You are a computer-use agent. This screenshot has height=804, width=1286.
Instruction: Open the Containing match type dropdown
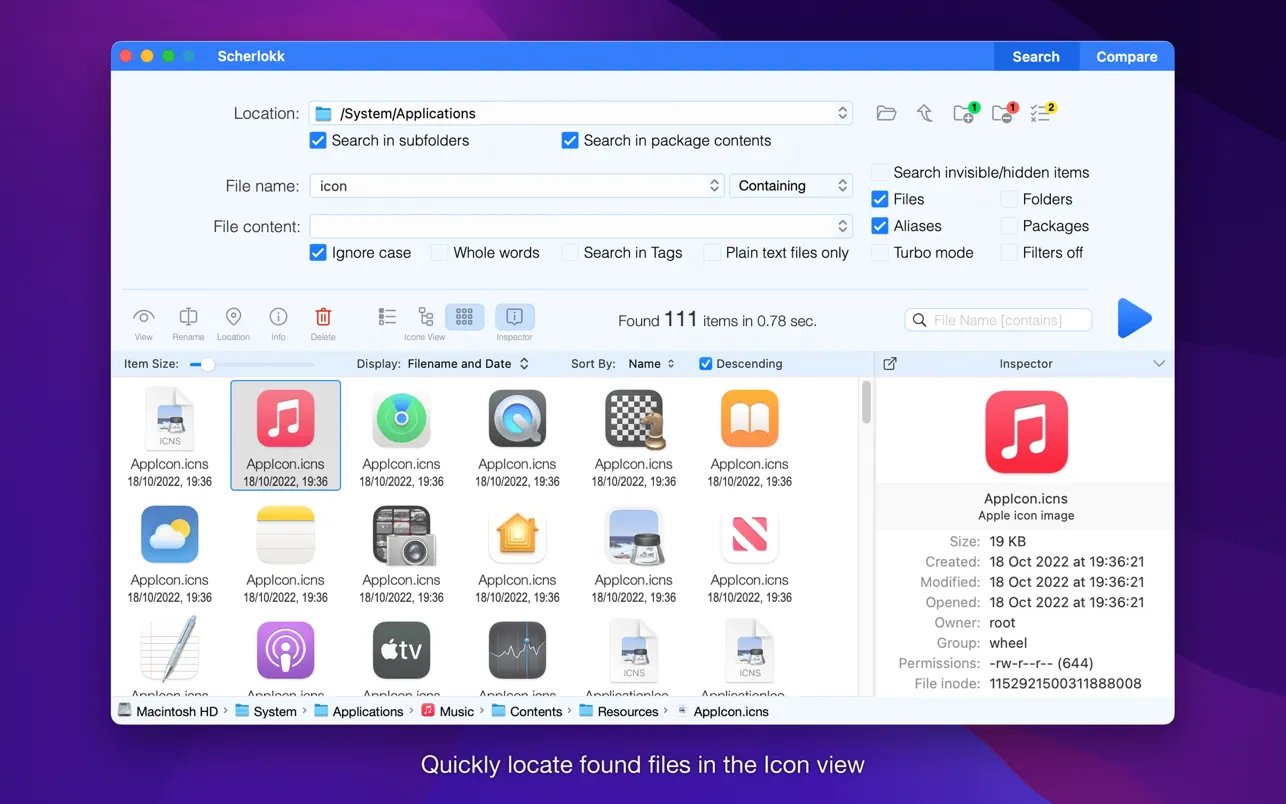click(x=790, y=186)
